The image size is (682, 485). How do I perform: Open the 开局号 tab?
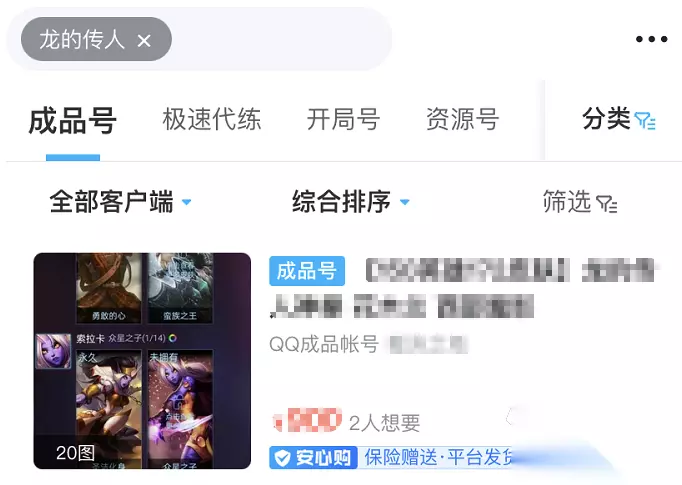[x=343, y=119]
